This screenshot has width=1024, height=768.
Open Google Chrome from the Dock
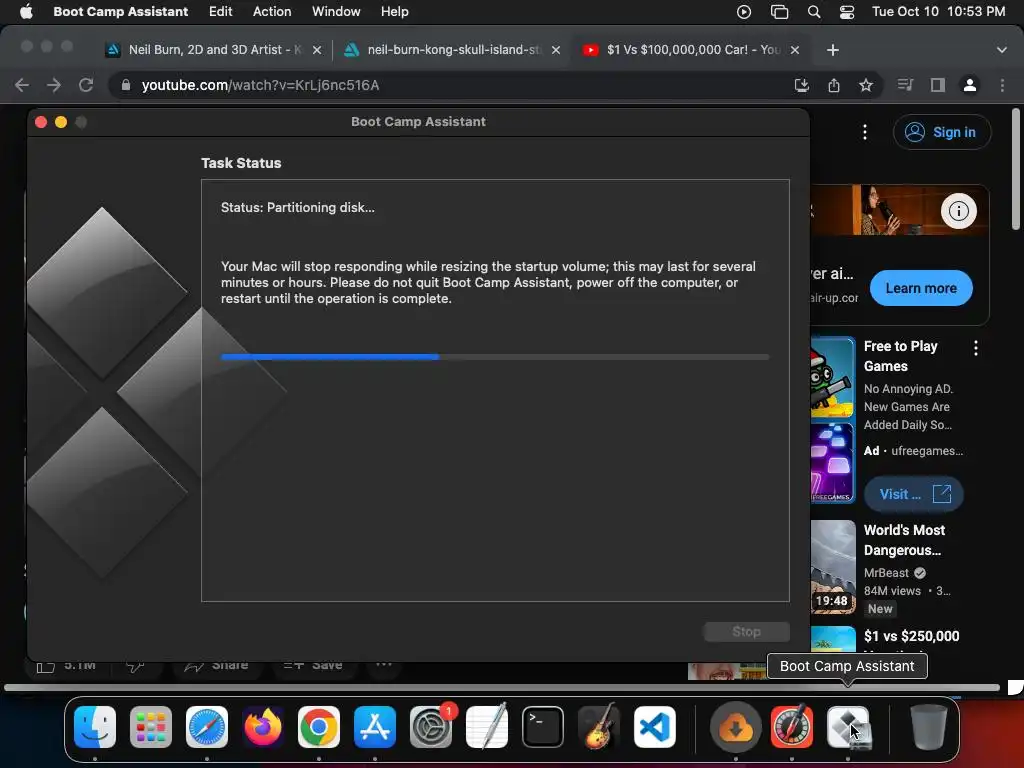point(319,727)
